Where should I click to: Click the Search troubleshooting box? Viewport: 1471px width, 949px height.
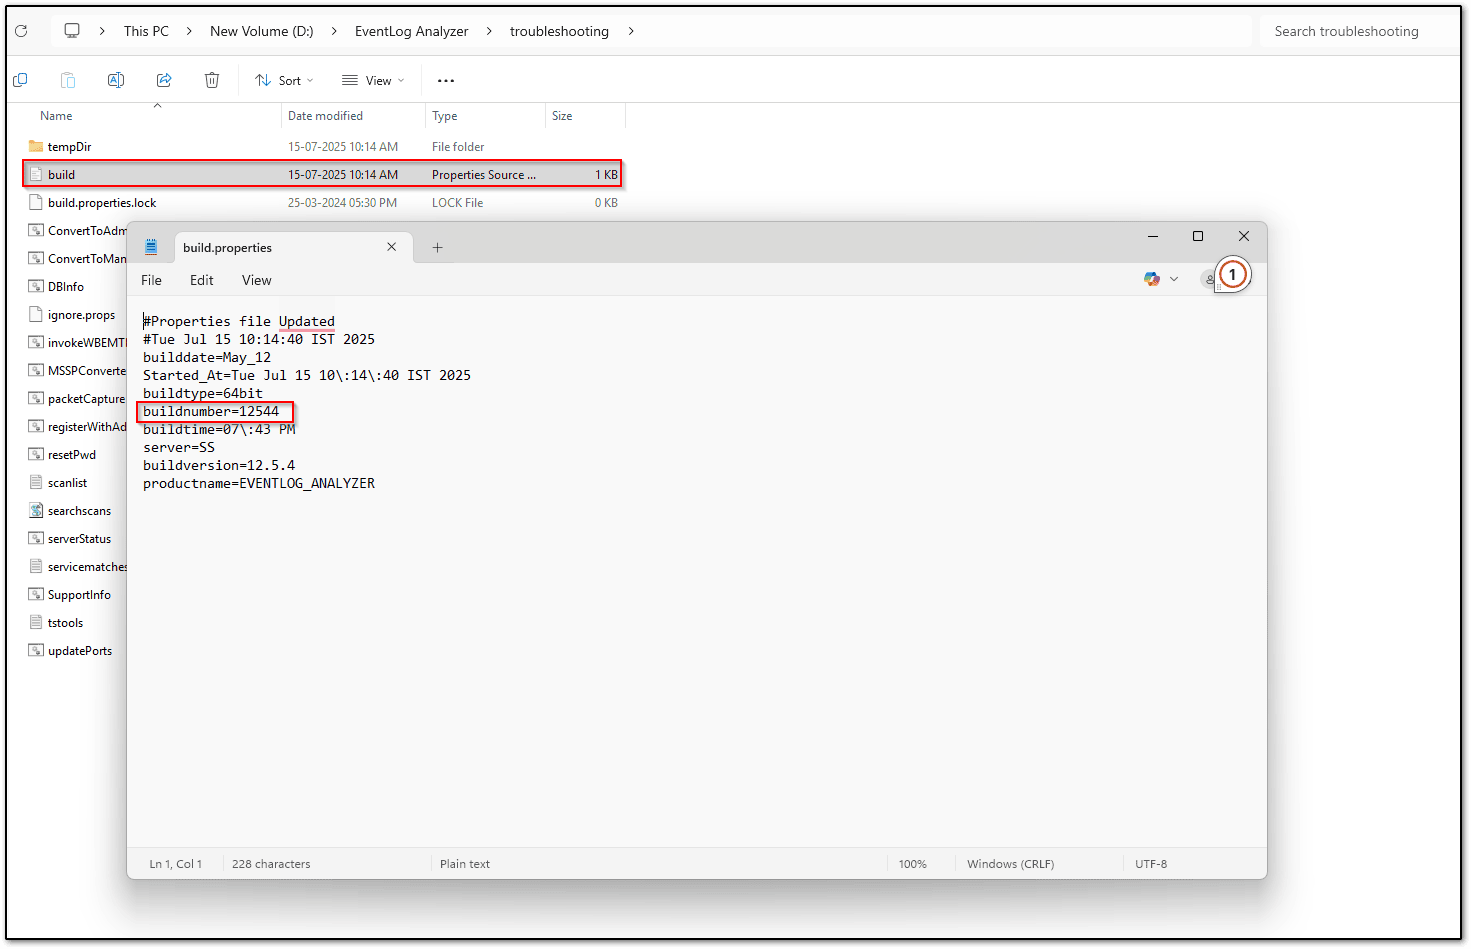pos(1357,31)
